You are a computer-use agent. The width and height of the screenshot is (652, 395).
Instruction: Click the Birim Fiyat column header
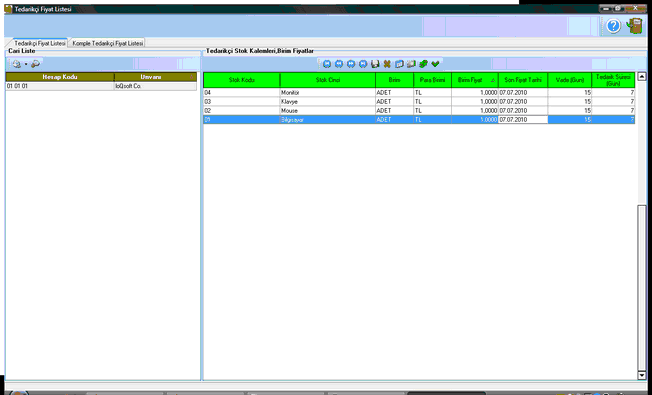click(475, 80)
